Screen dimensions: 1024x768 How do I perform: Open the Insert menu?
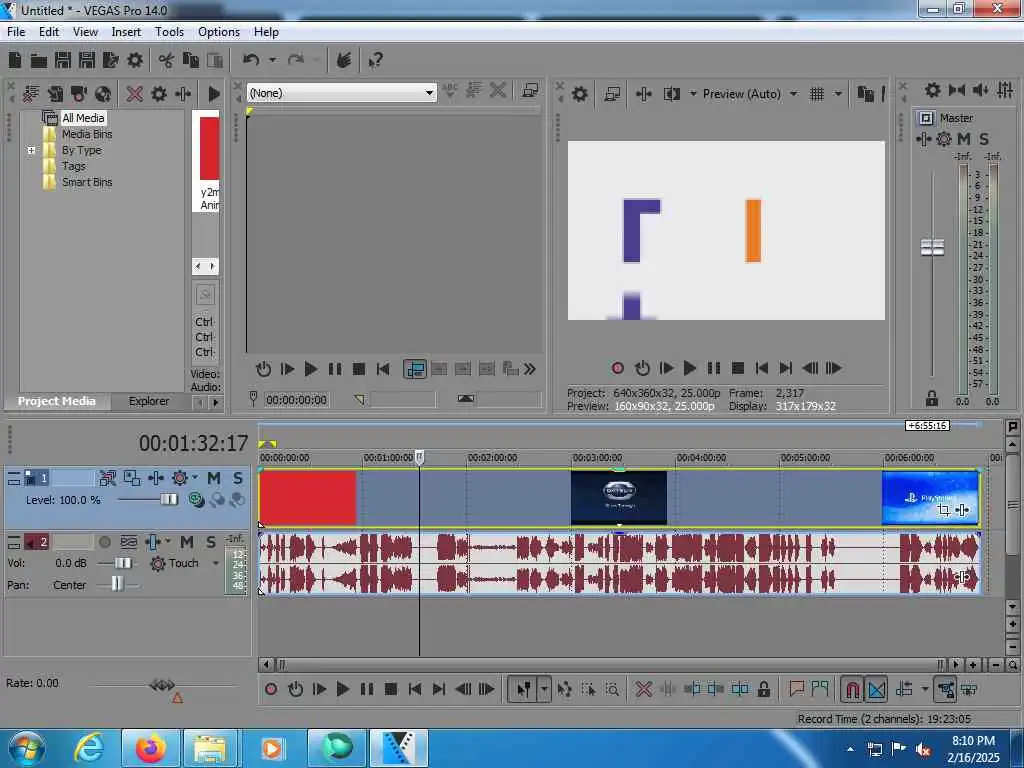(x=126, y=32)
